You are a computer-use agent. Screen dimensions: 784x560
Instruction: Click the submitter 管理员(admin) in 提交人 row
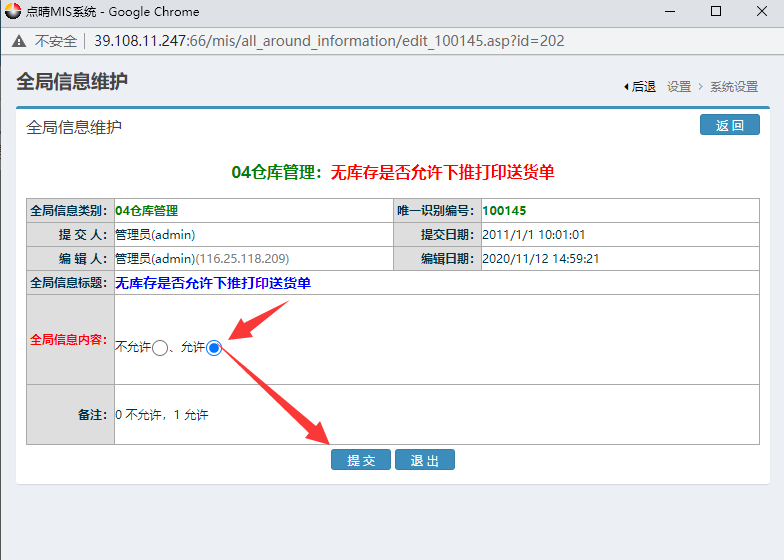coord(155,235)
